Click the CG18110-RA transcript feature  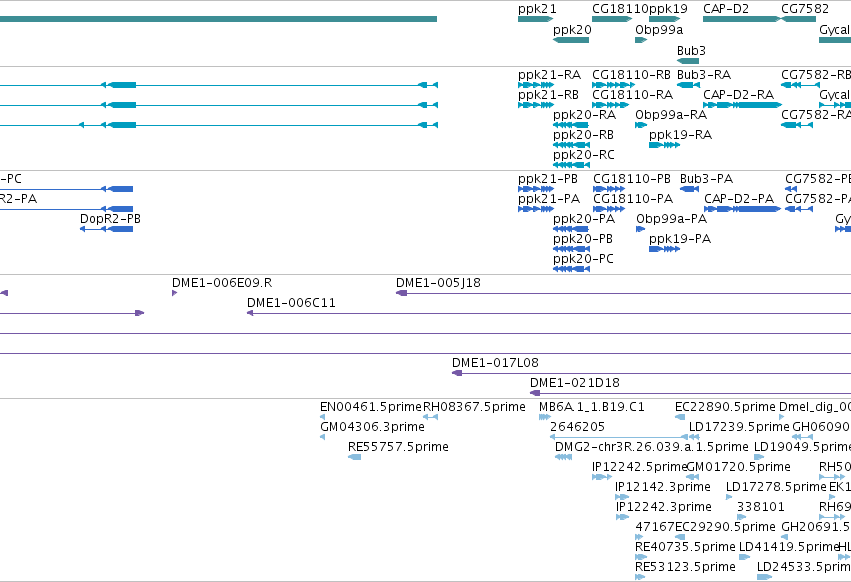click(610, 105)
